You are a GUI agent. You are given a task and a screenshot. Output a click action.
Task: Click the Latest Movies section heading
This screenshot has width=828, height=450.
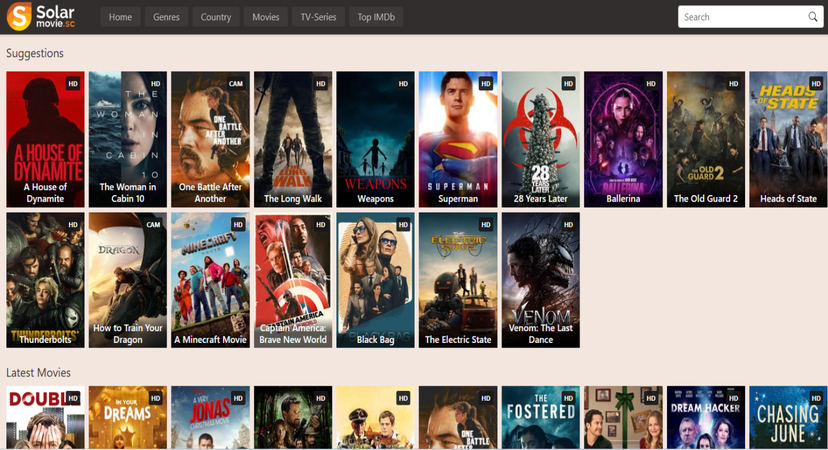coord(39,372)
